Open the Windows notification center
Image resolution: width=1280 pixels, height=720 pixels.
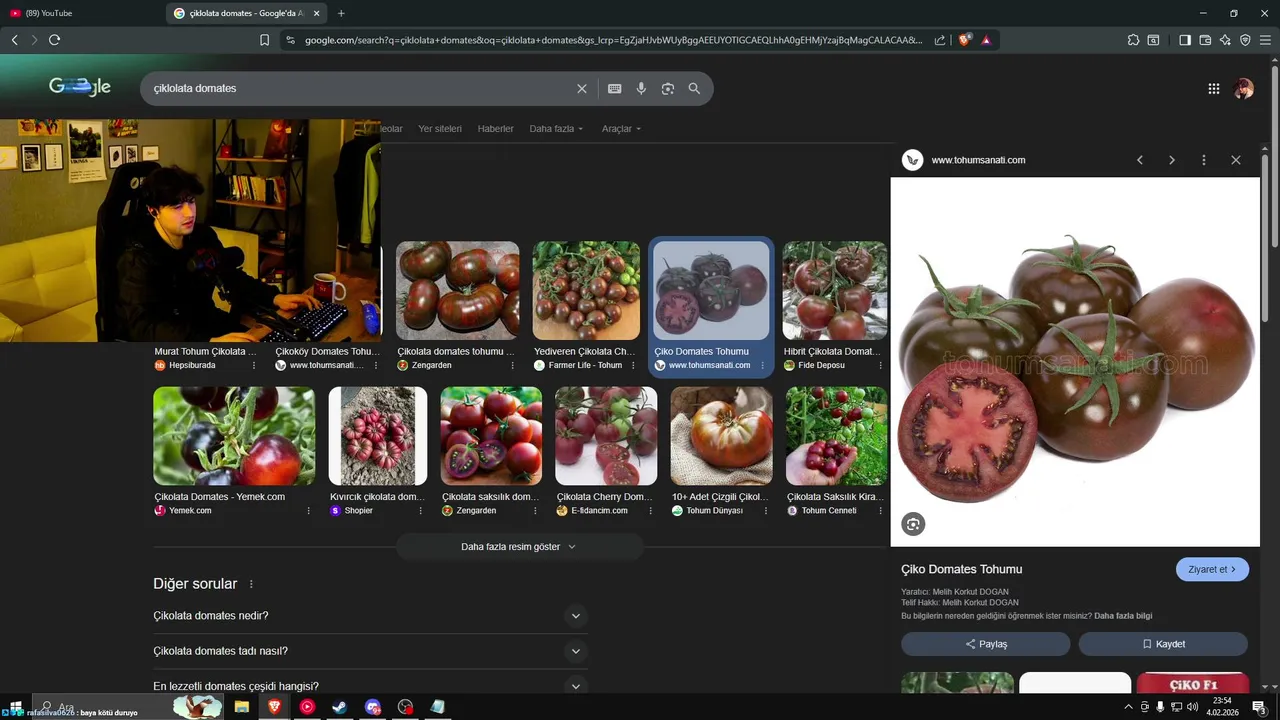point(1260,707)
